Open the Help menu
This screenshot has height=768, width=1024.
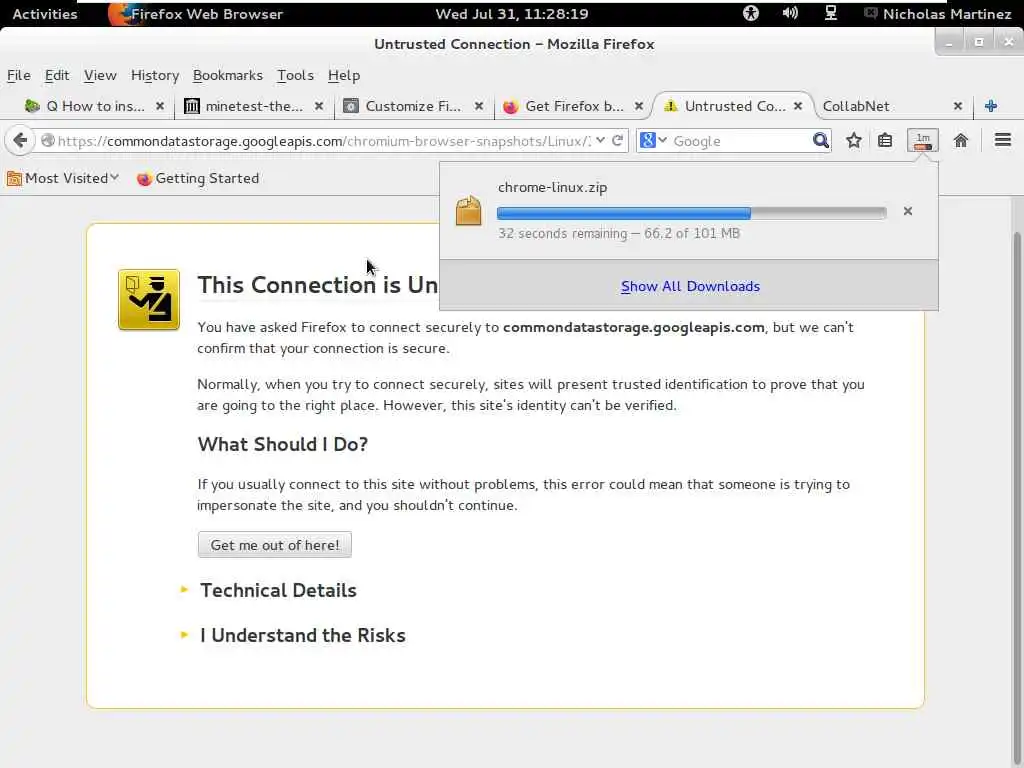tap(344, 75)
